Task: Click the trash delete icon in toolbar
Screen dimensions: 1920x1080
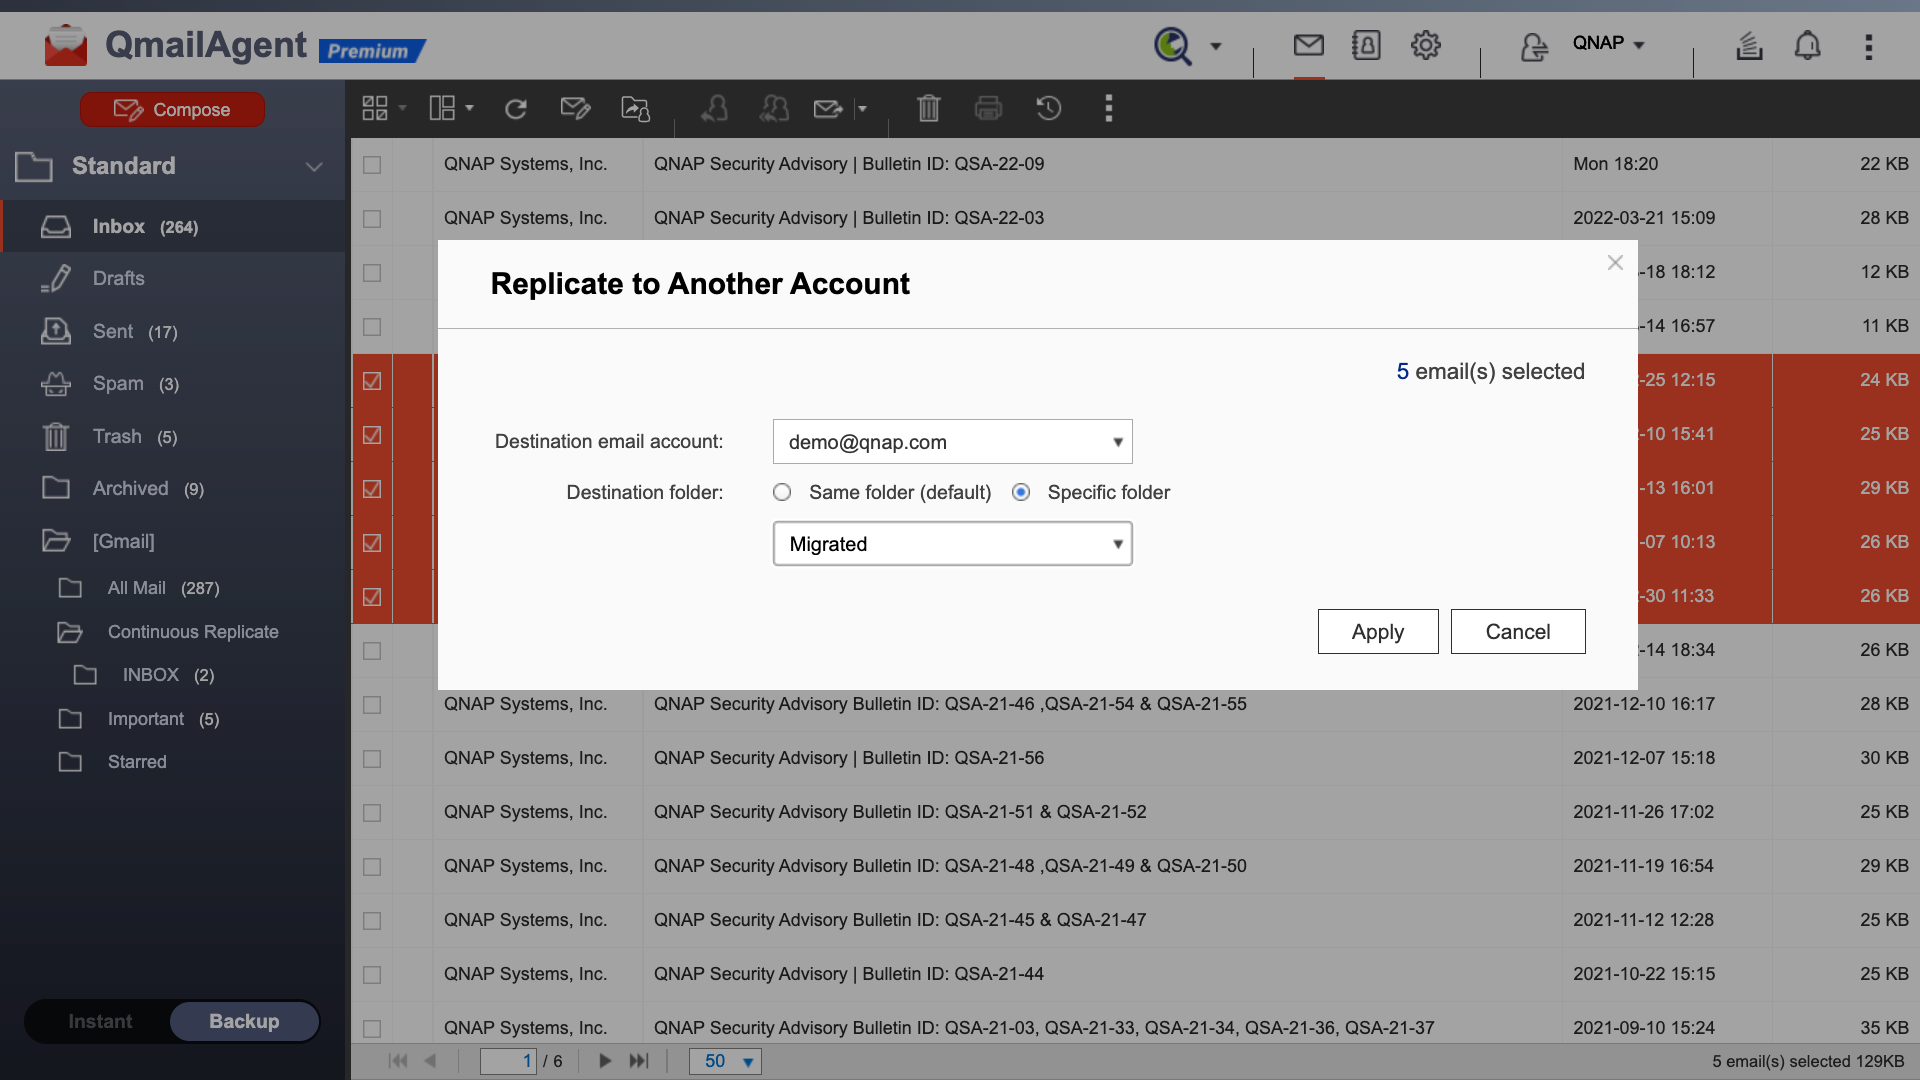Action: (928, 108)
